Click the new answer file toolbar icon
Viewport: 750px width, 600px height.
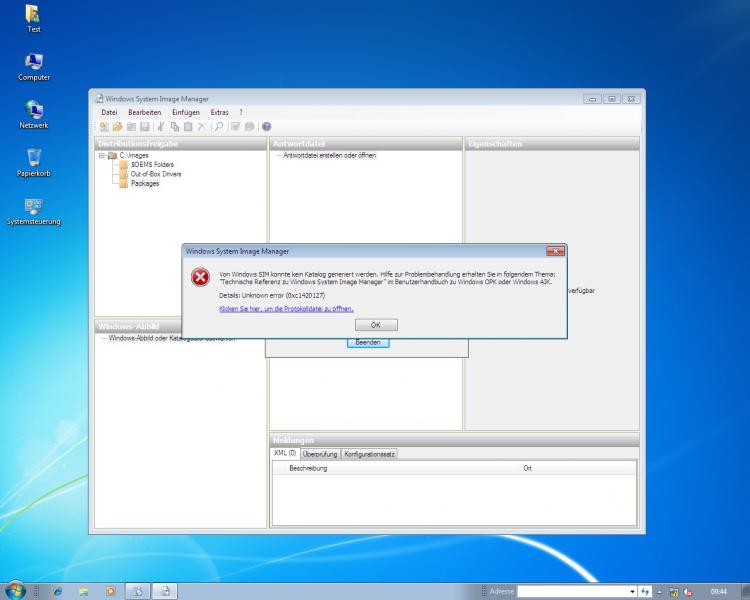click(x=104, y=127)
